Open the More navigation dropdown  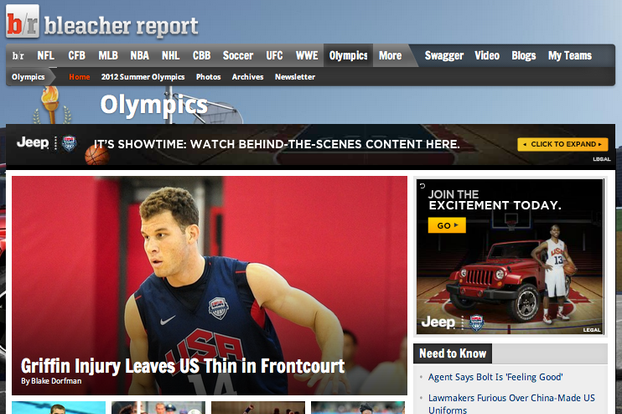[x=390, y=56]
